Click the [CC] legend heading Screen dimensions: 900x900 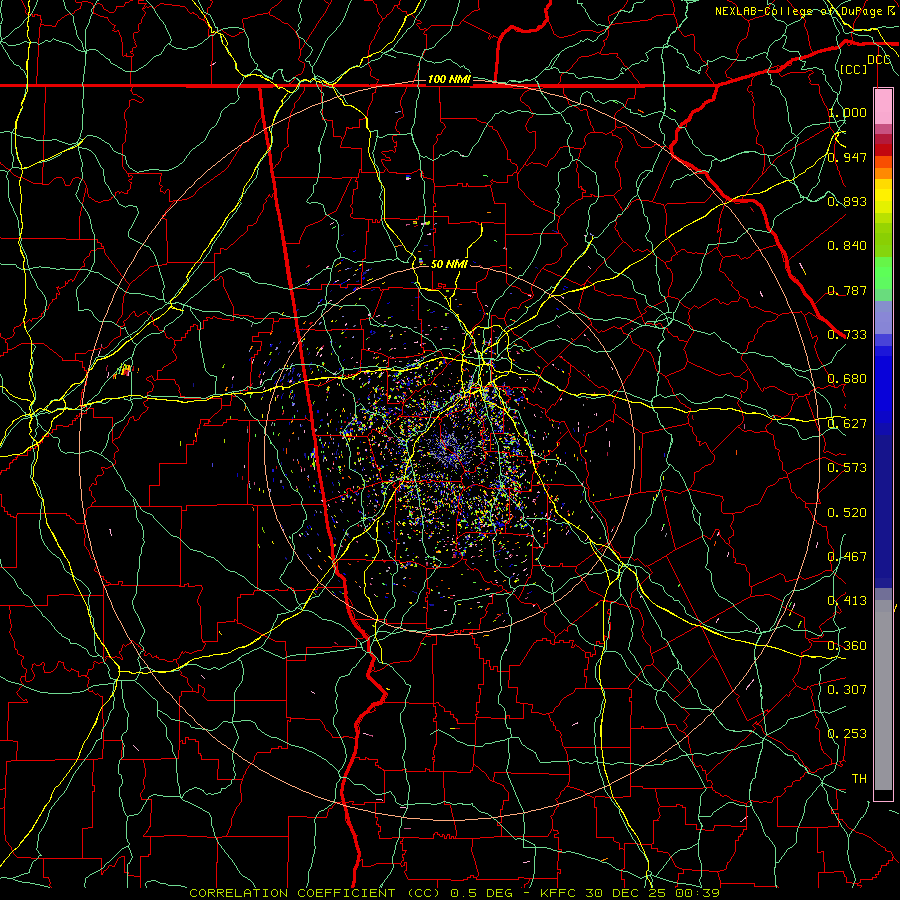coord(854,69)
